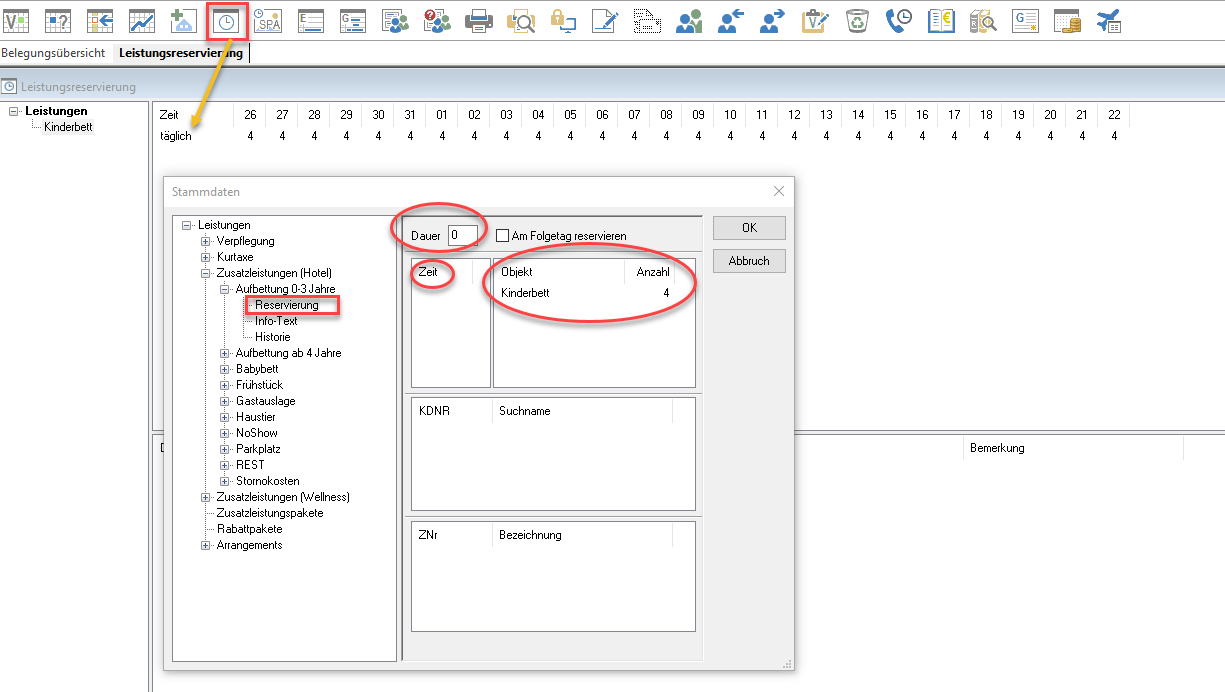Open the clock Leistungsreservierung toolbar icon

pos(227,21)
